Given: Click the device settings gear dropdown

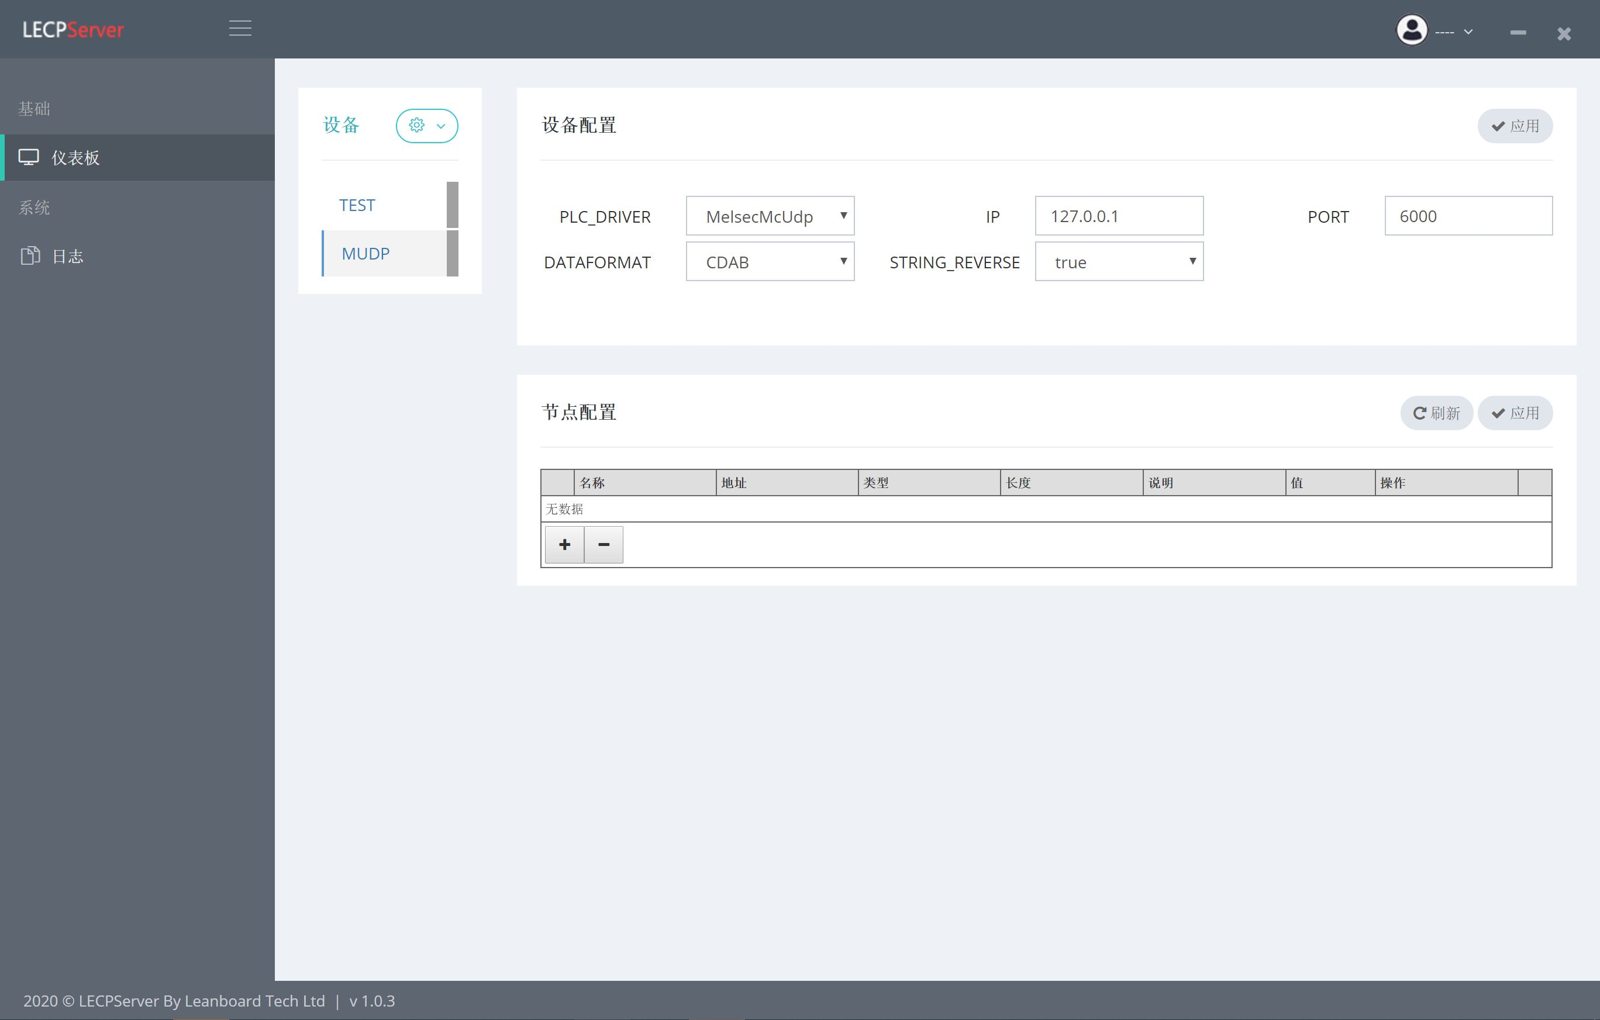Looking at the screenshot, I should [427, 126].
